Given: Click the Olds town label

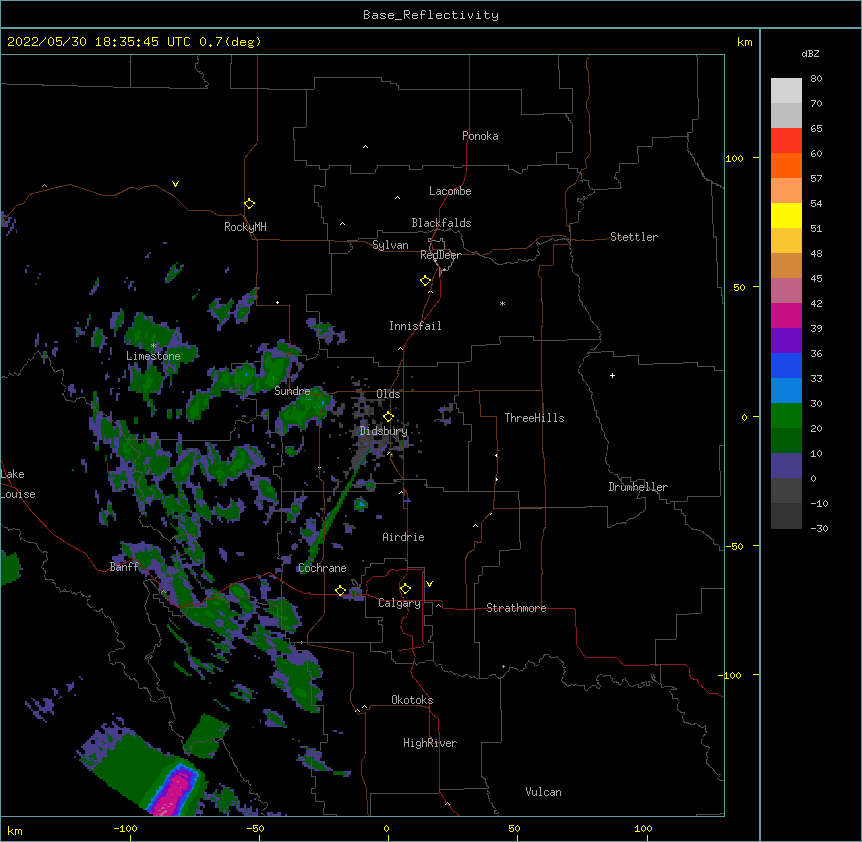Looking at the screenshot, I should pos(388,394).
